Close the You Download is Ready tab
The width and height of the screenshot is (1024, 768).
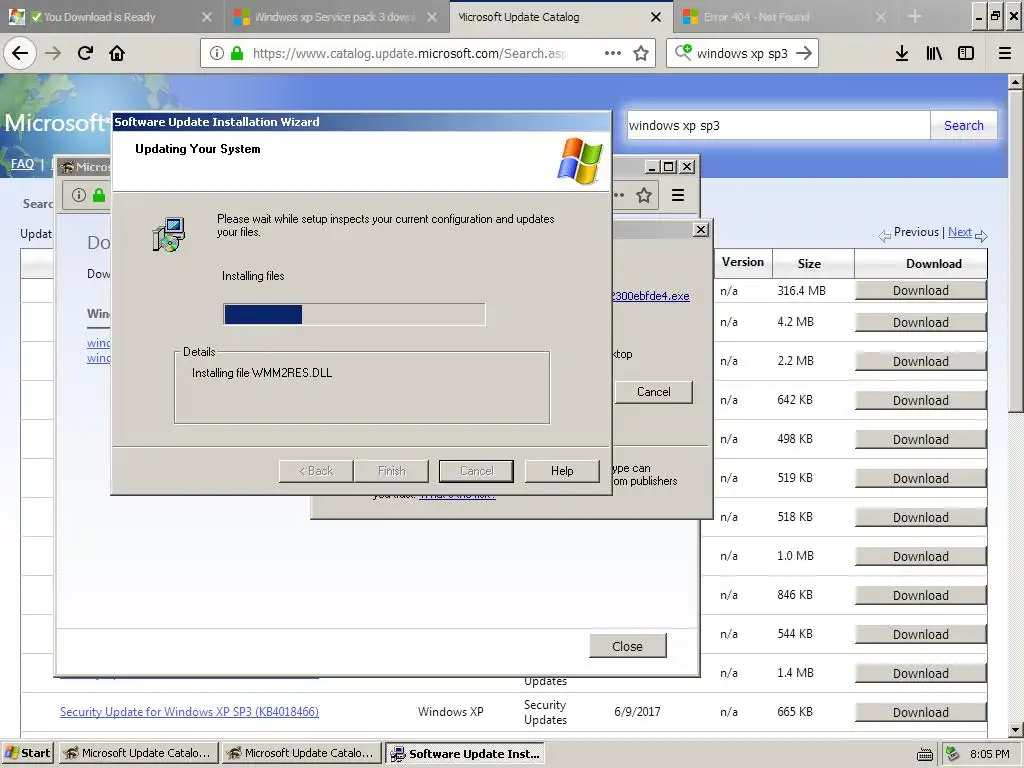tap(206, 18)
